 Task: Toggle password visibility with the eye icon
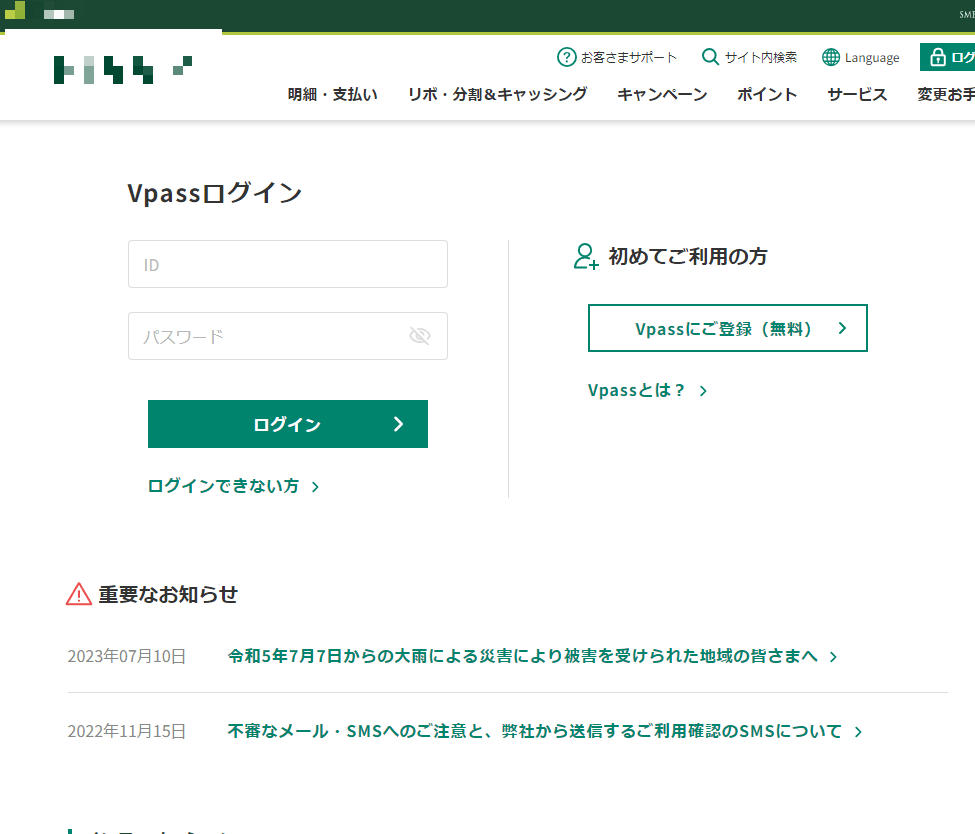click(420, 336)
